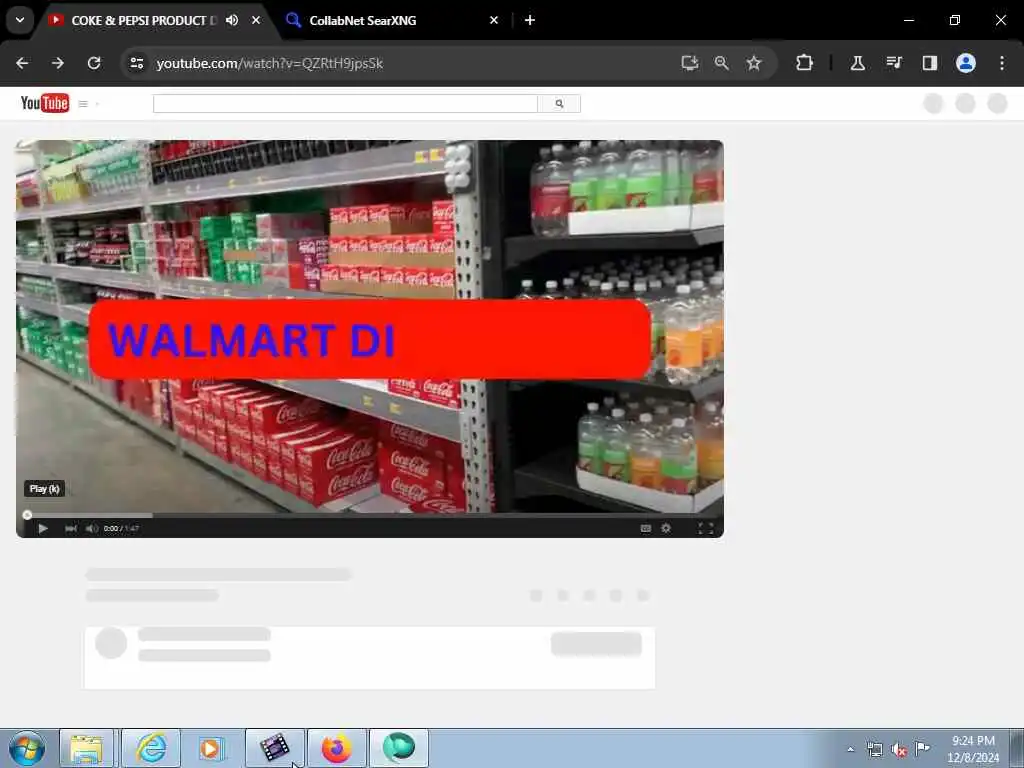The height and width of the screenshot is (768, 1024).
Task: Open the Windows Start menu
Action: (x=27, y=748)
